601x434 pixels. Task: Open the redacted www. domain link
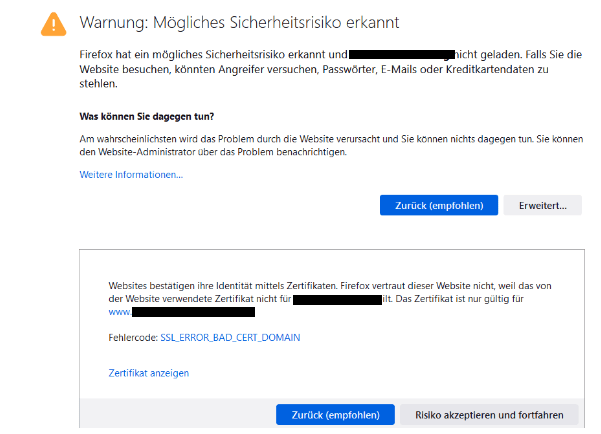(182, 312)
